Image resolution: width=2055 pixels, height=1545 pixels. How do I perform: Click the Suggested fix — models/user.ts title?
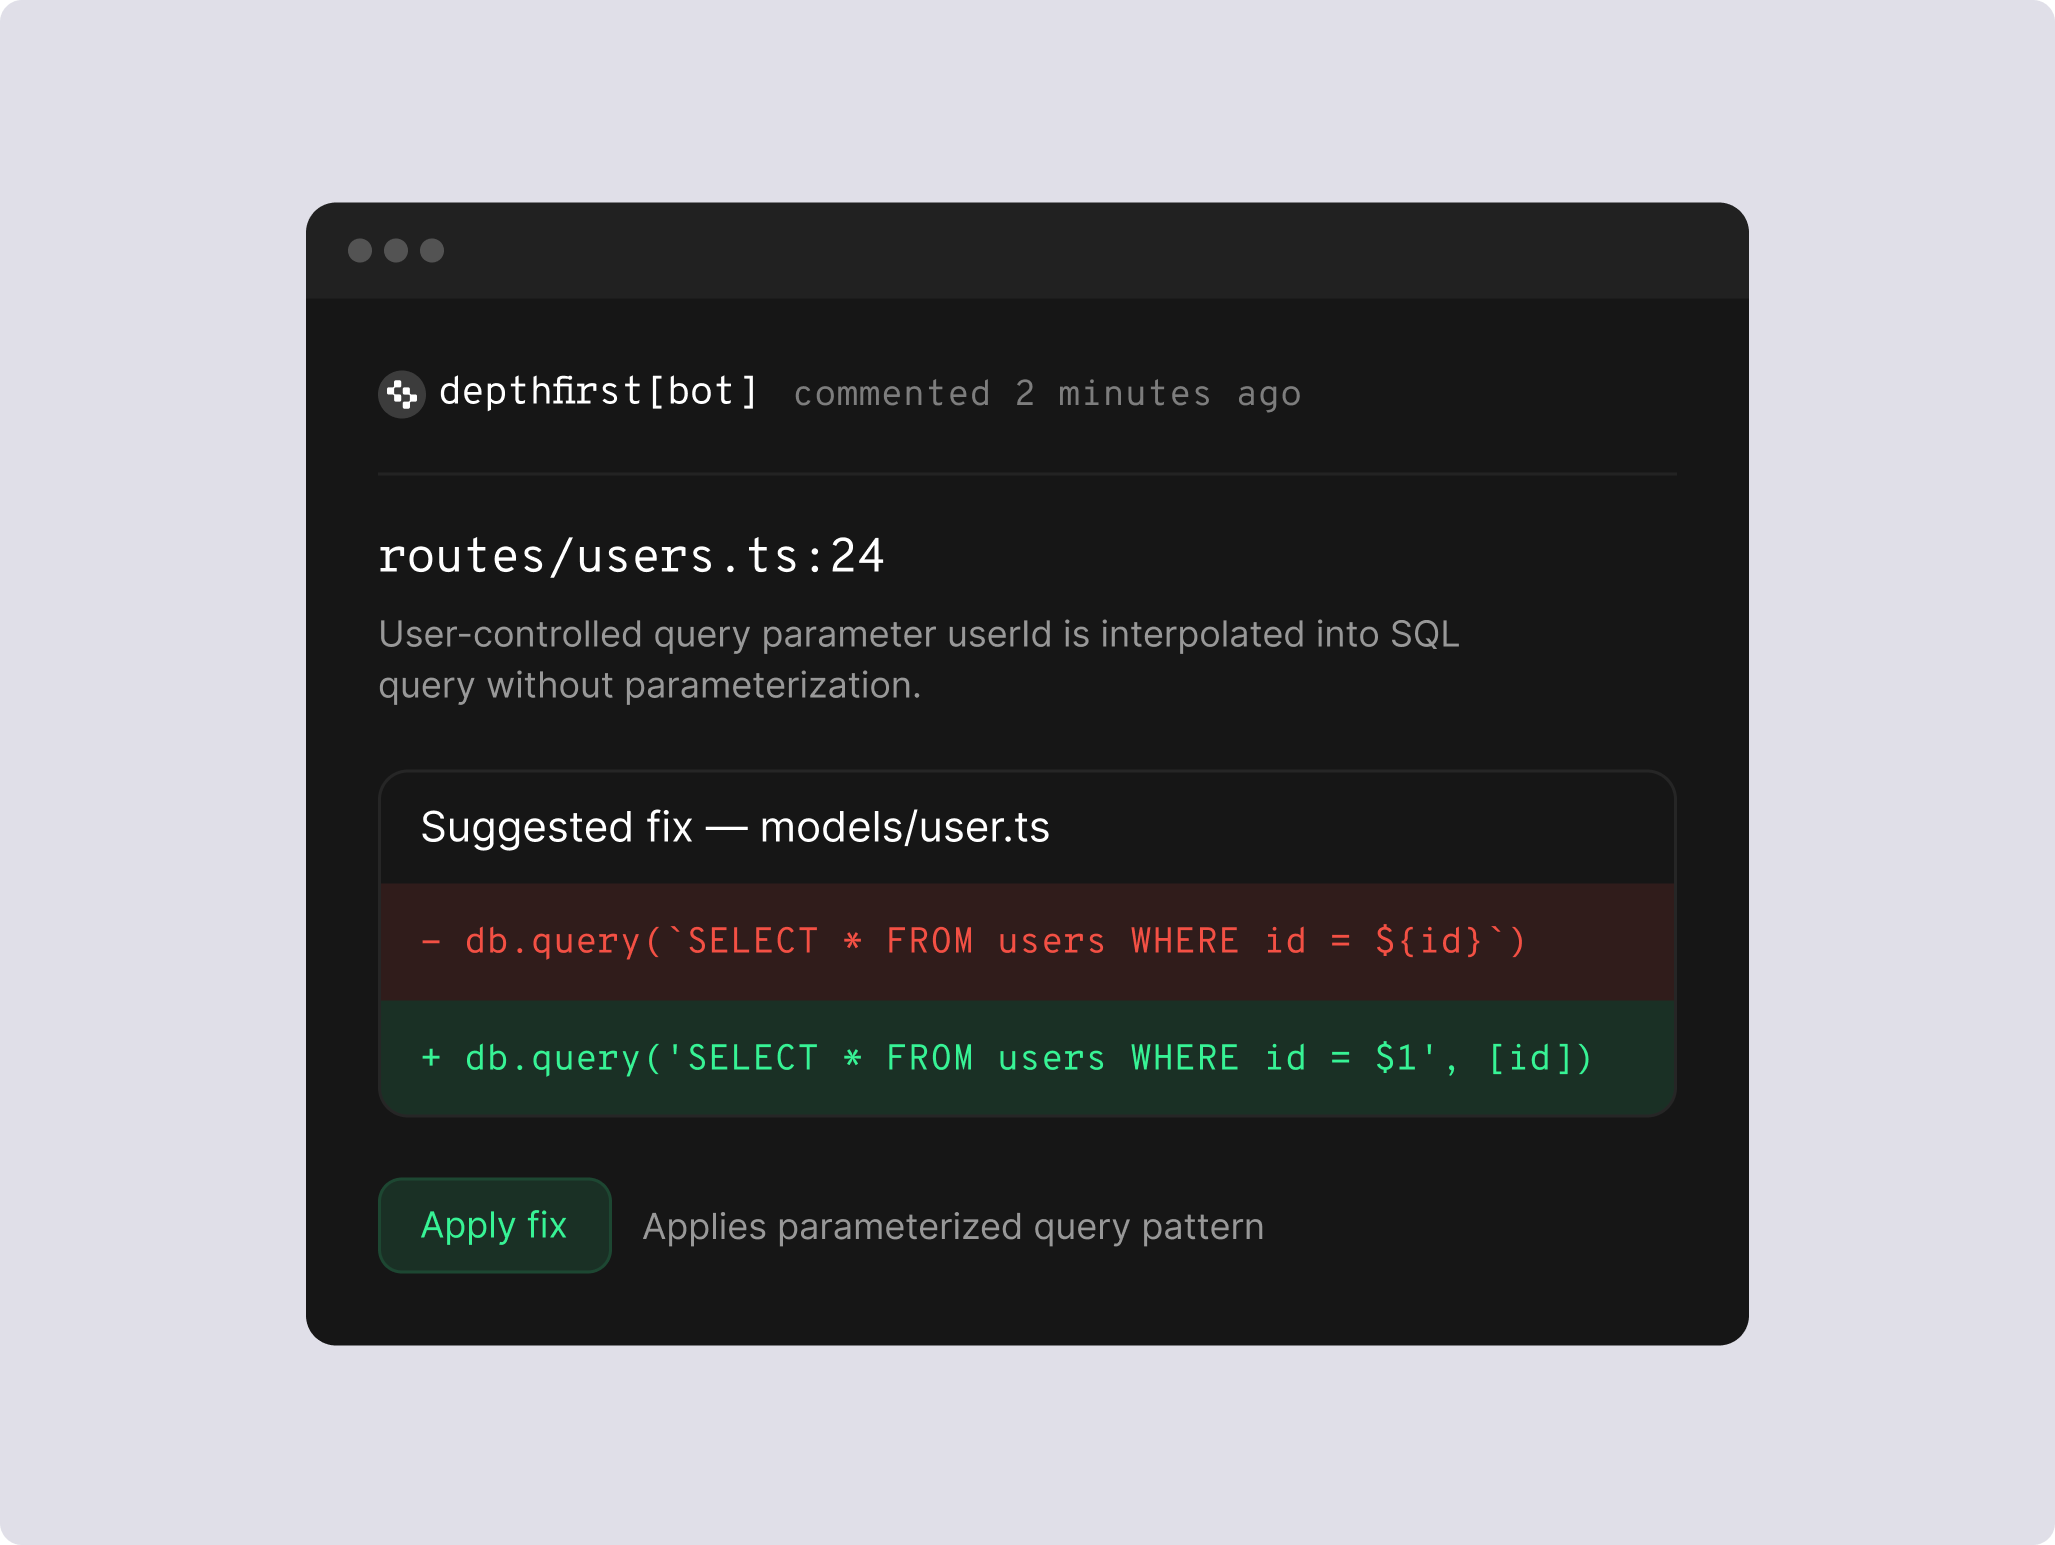pos(737,826)
